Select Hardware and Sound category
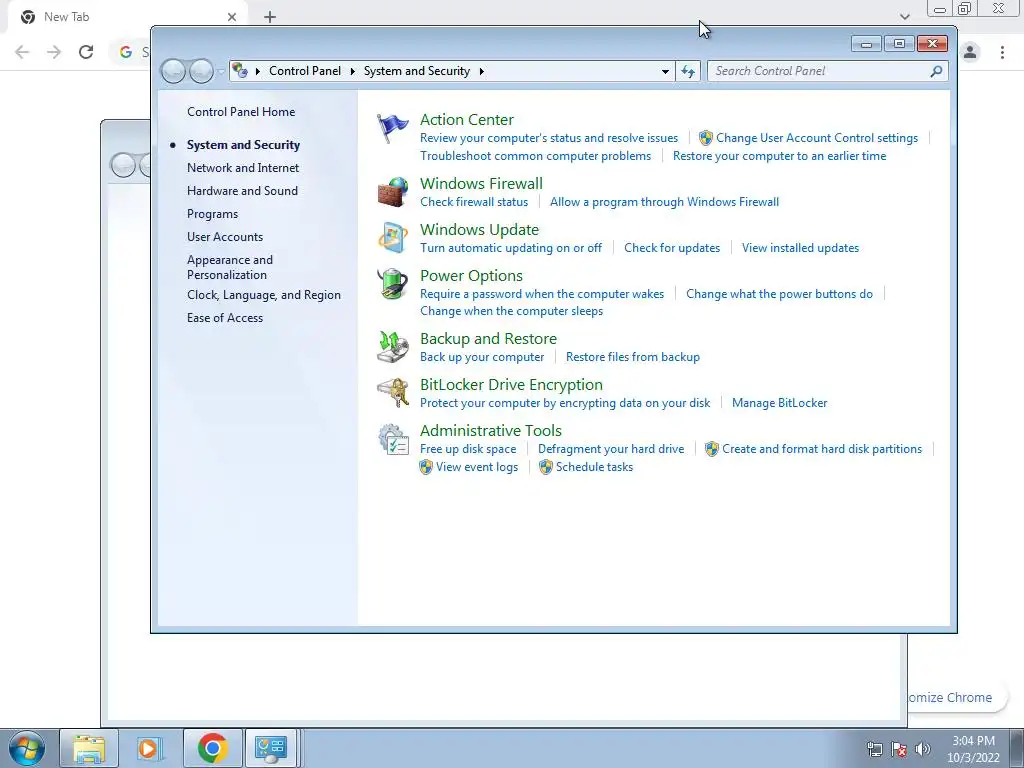The image size is (1024, 768). (242, 191)
